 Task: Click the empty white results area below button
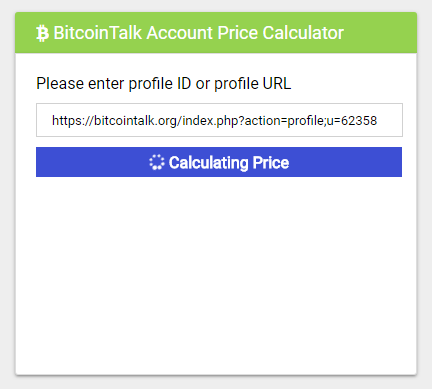(216, 275)
